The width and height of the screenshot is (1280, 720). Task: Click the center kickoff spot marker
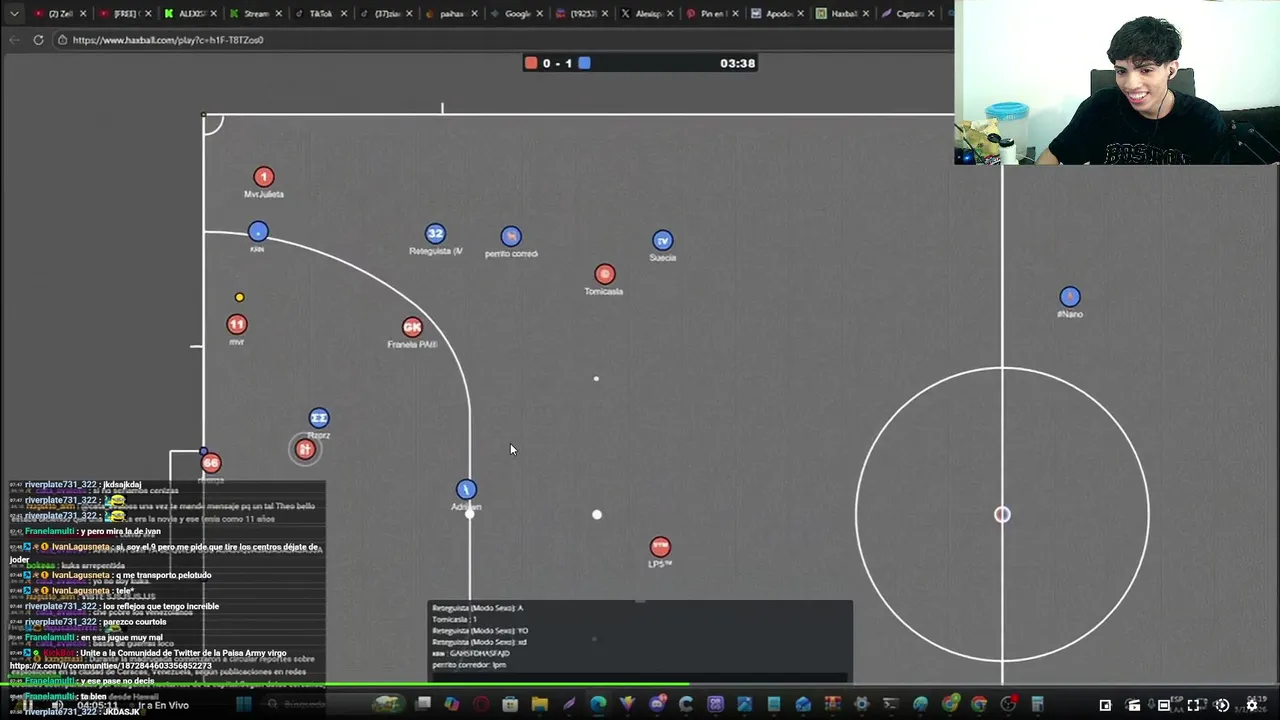1002,514
